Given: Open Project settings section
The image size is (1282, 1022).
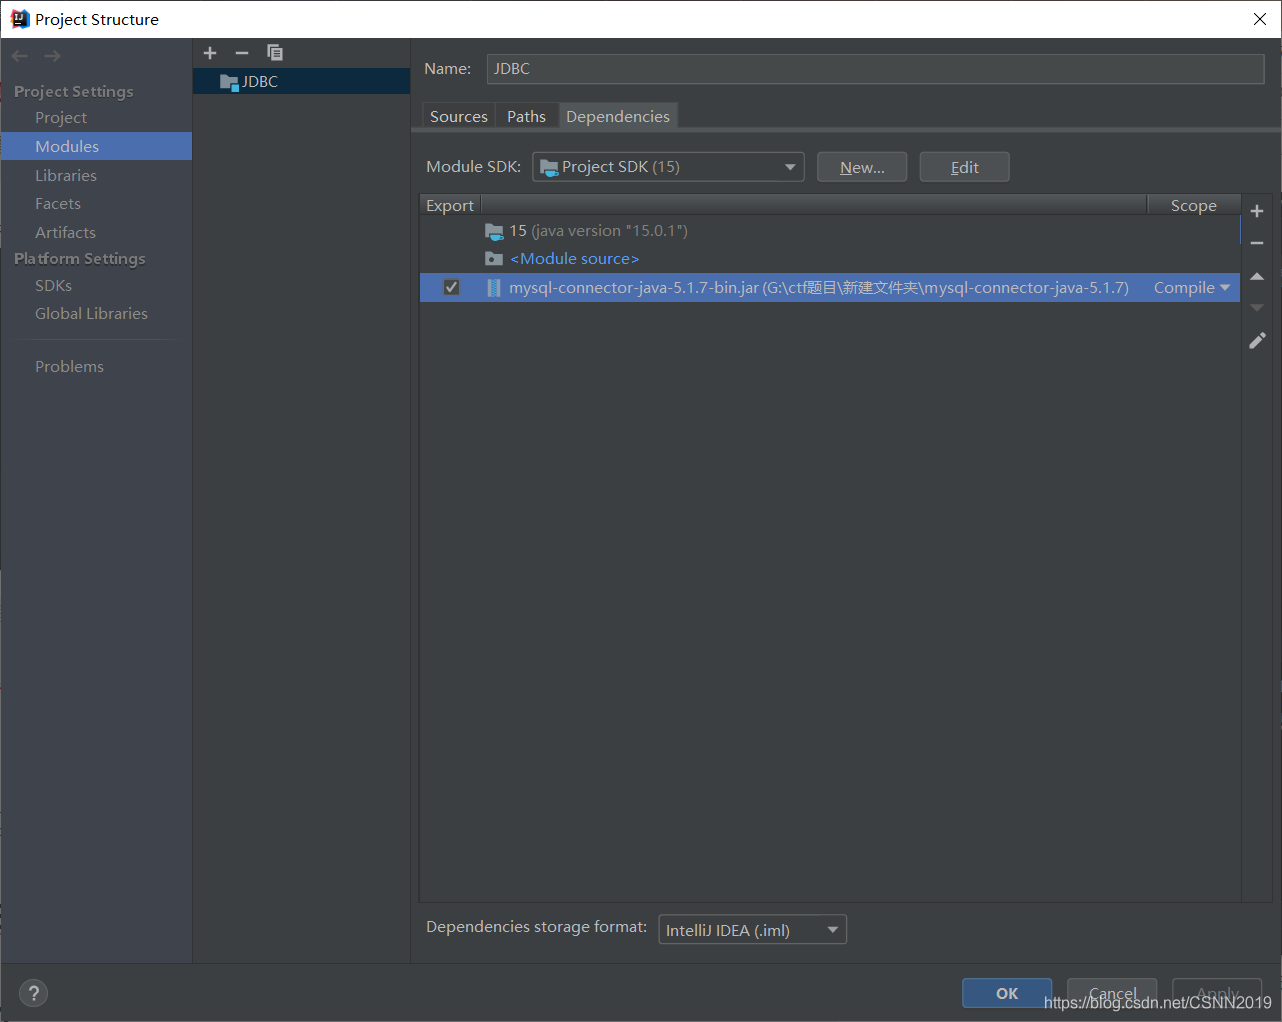Looking at the screenshot, I should (x=61, y=118).
